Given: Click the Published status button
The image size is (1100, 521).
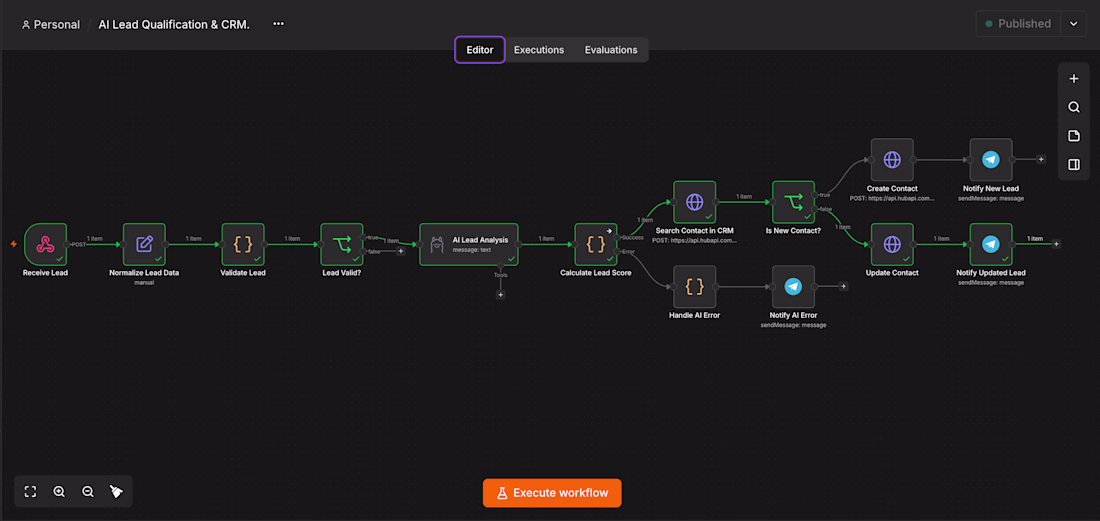Looking at the screenshot, I should click(x=1018, y=24).
